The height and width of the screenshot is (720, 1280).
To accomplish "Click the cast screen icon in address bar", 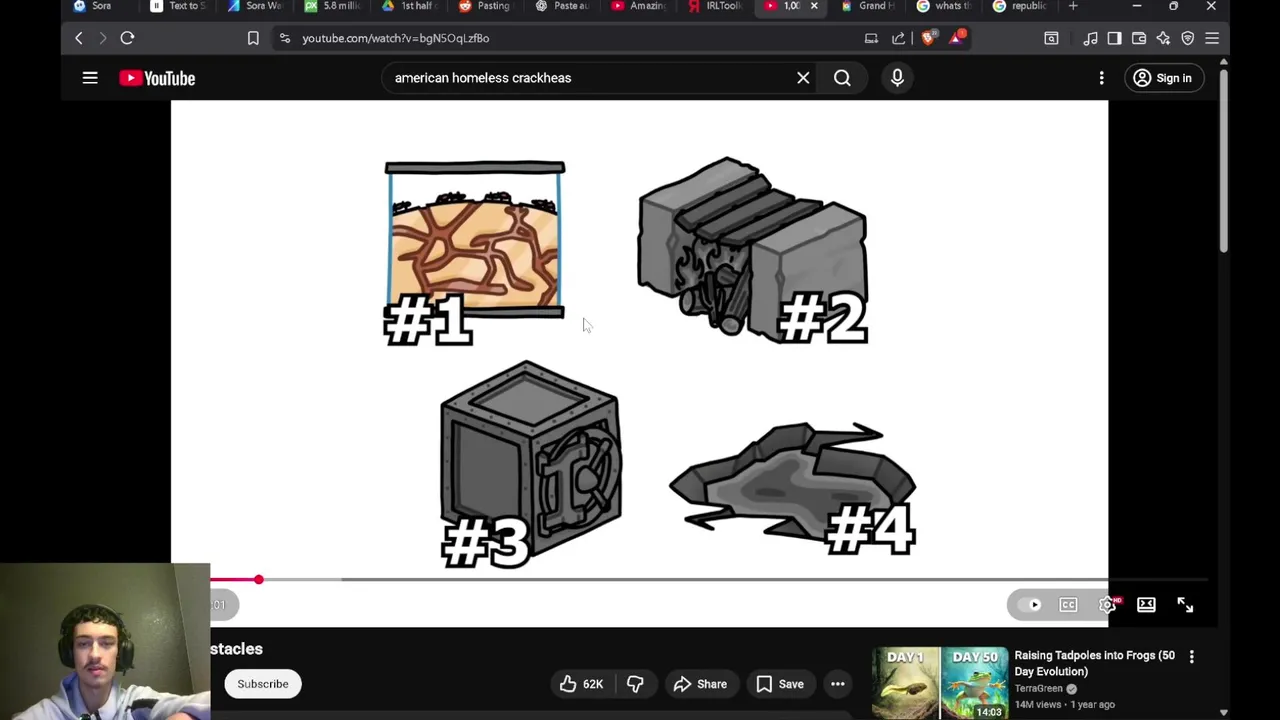I will pos(871,38).
